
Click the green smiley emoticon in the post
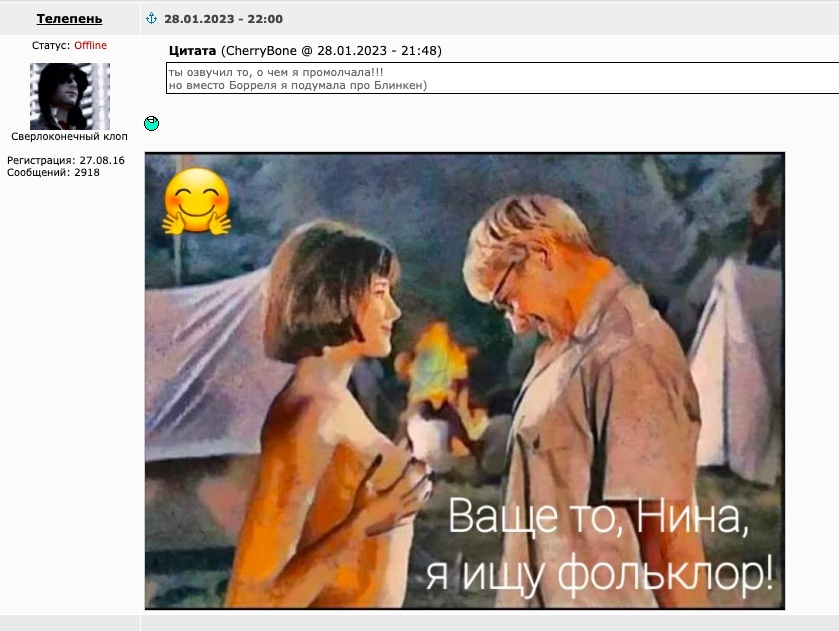tap(151, 124)
